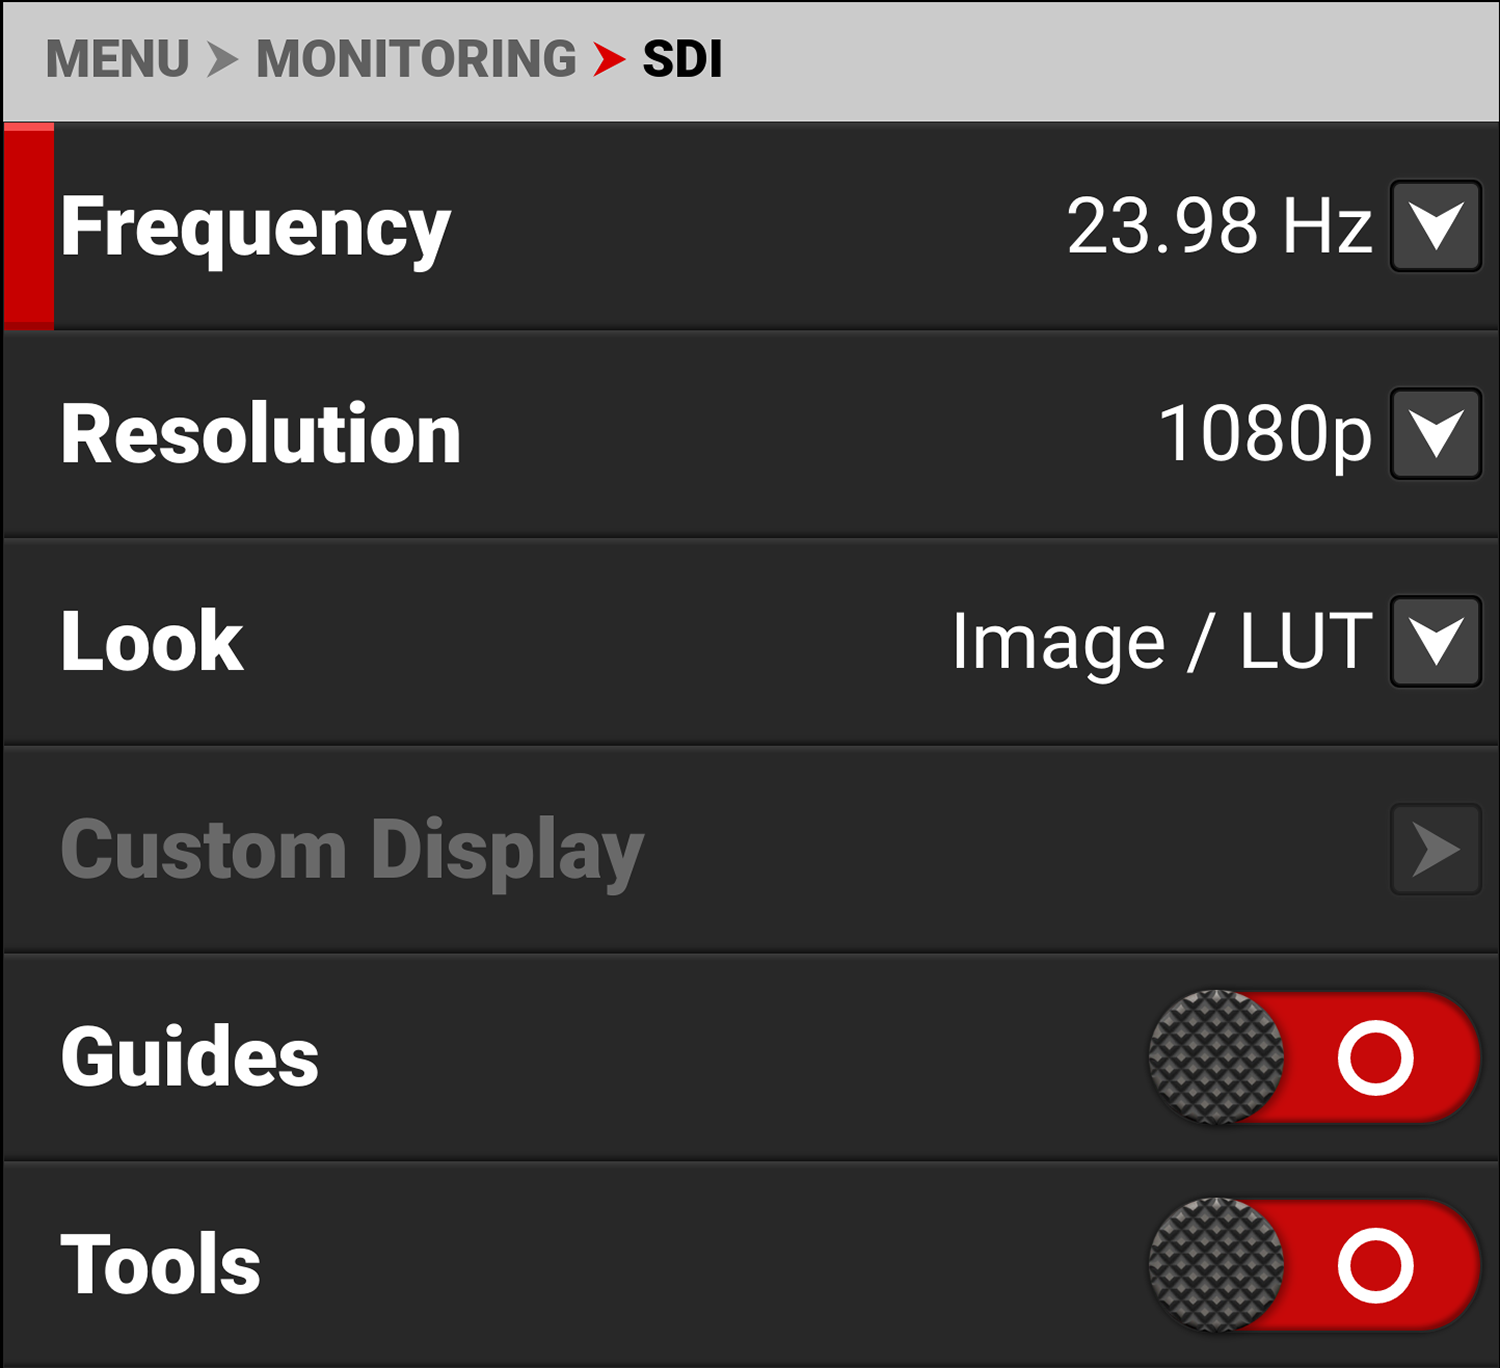
Task: Go back to MENU in breadcrumb
Action: pos(117,59)
